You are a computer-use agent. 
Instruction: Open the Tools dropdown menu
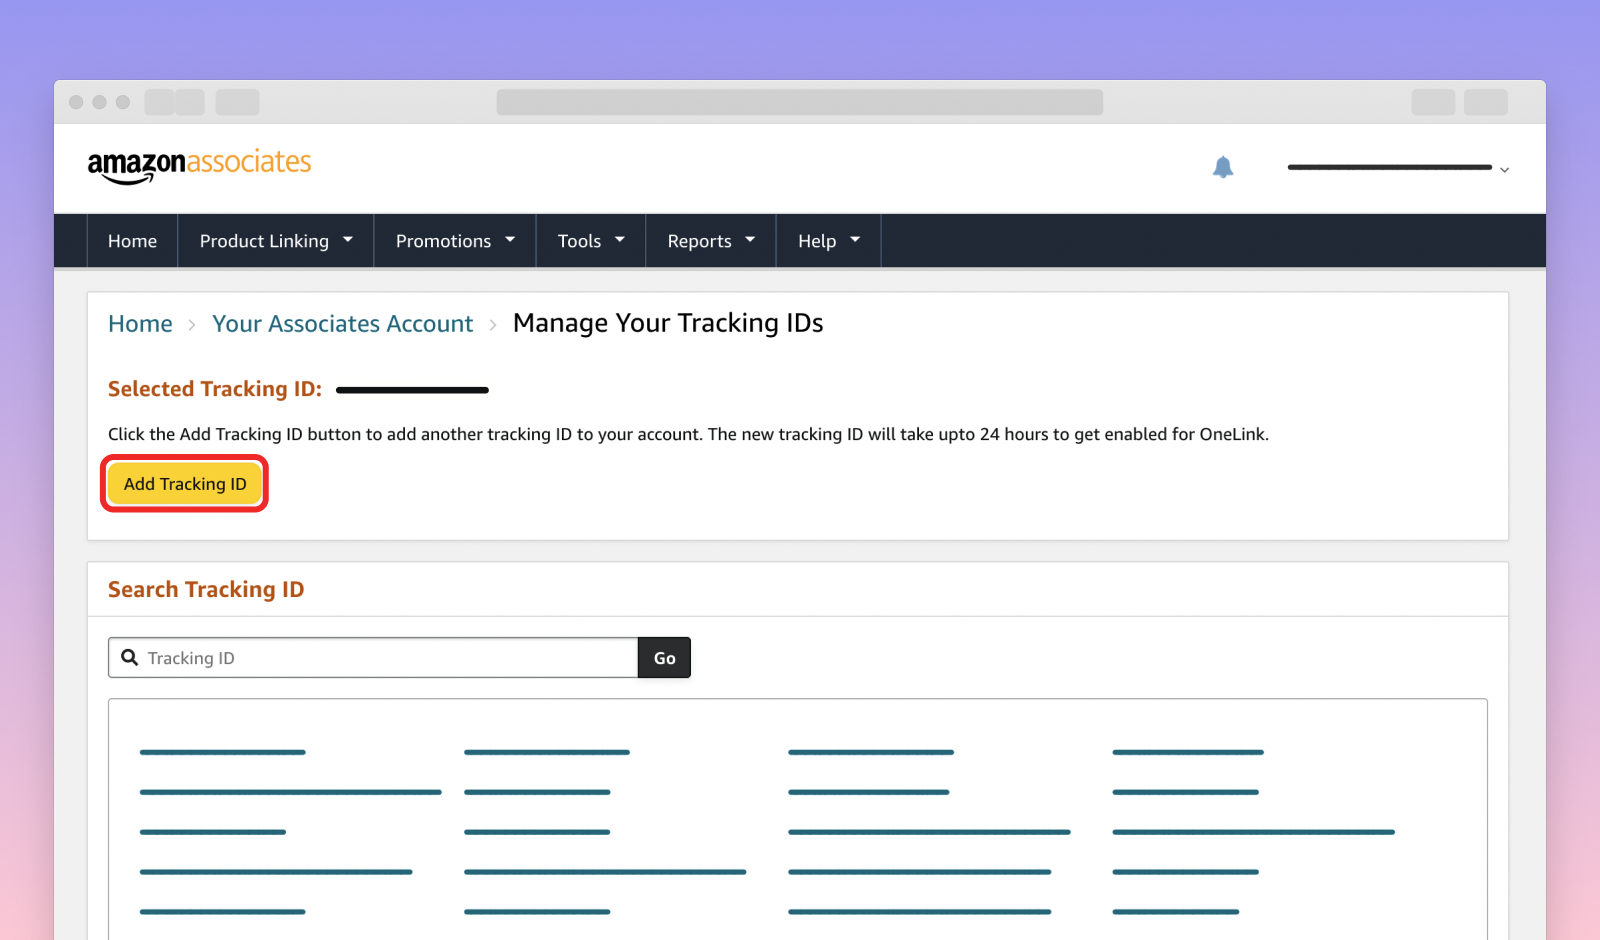(591, 241)
